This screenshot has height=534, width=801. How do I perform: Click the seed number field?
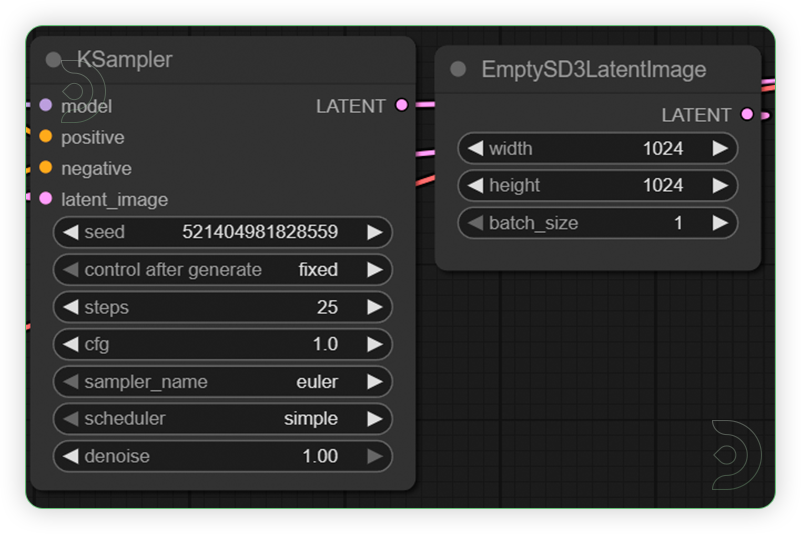pos(260,232)
